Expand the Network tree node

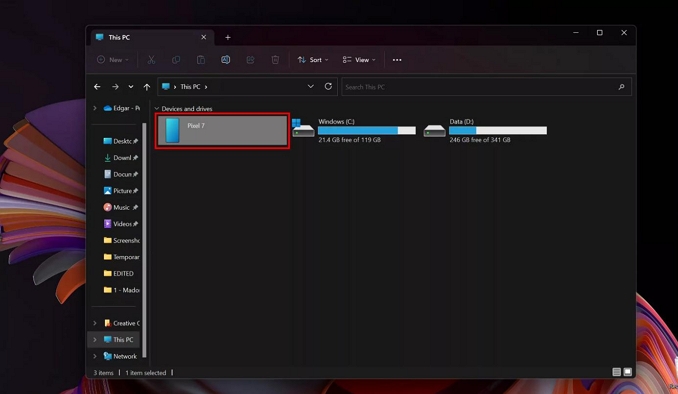95,356
